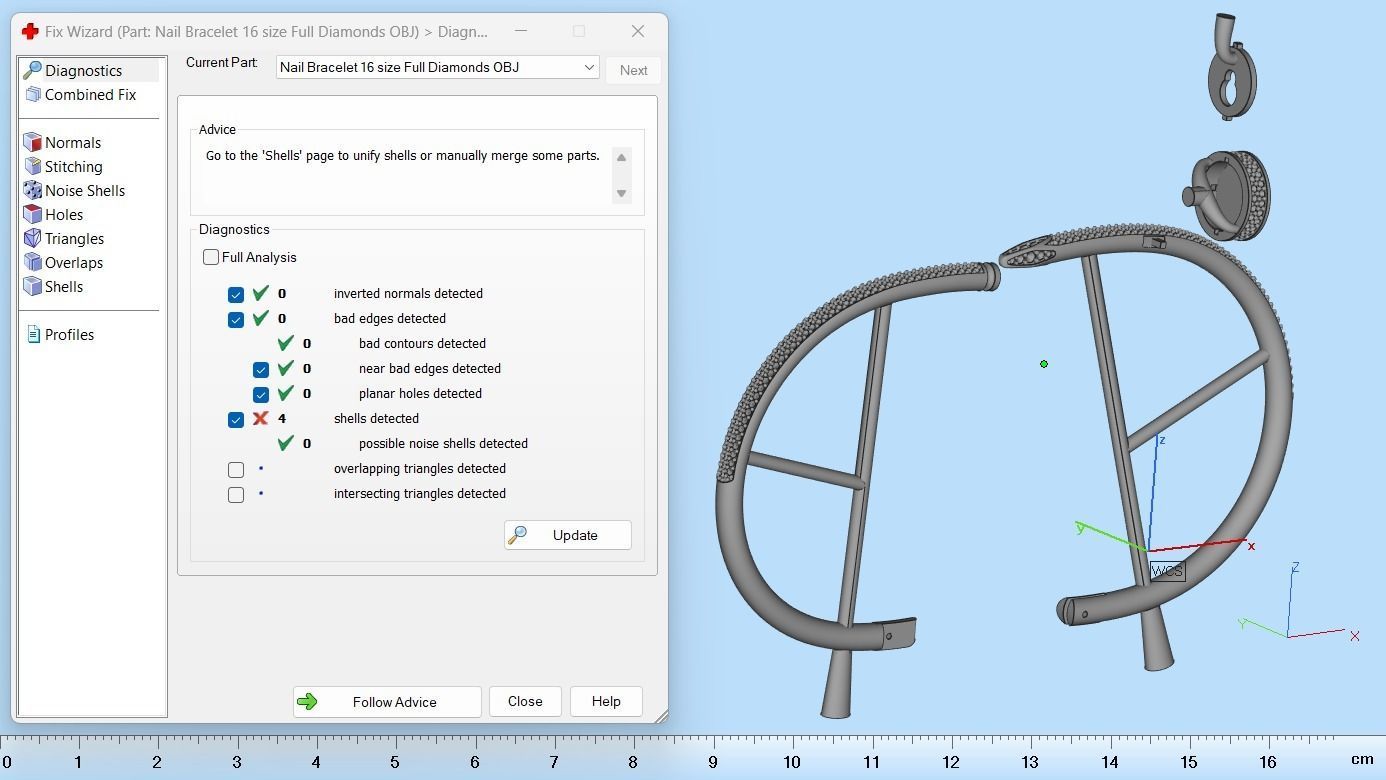Click the Advice text scroll down arrow

(x=621, y=193)
